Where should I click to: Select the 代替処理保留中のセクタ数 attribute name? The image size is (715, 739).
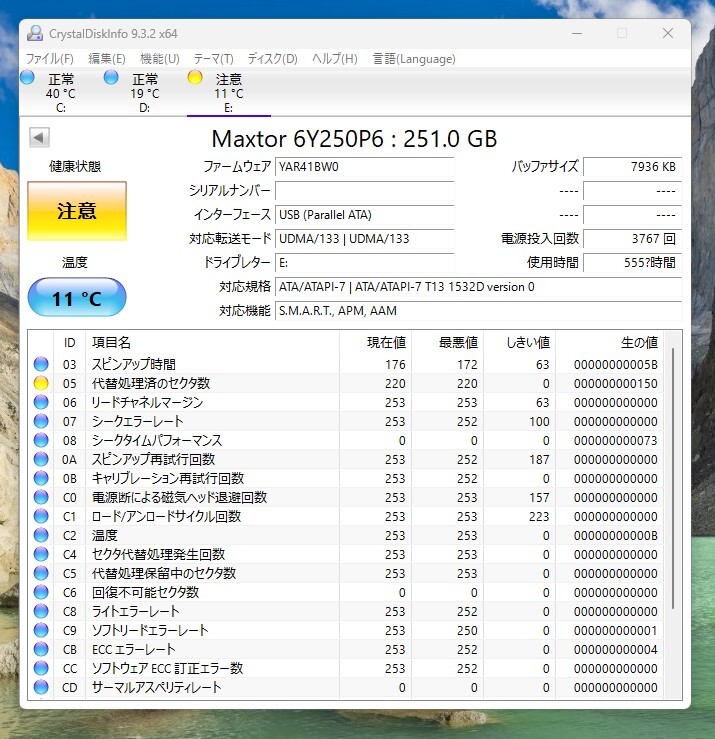pyautogui.click(x=164, y=574)
